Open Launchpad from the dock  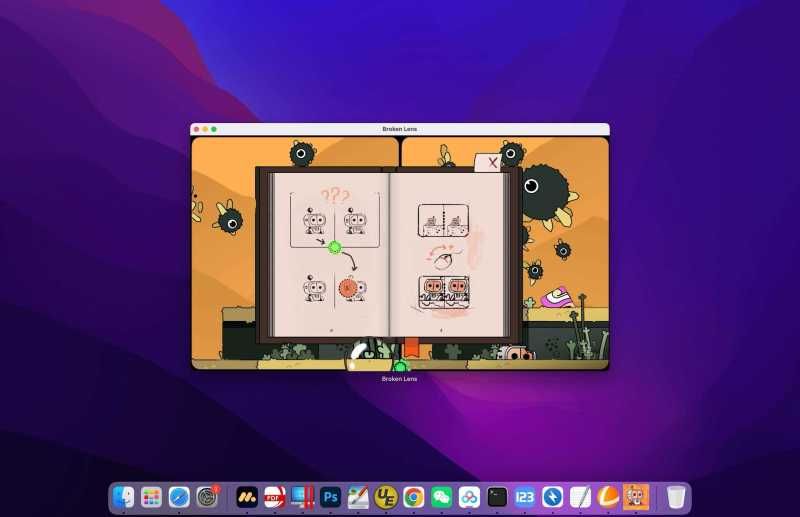pyautogui.click(x=152, y=497)
